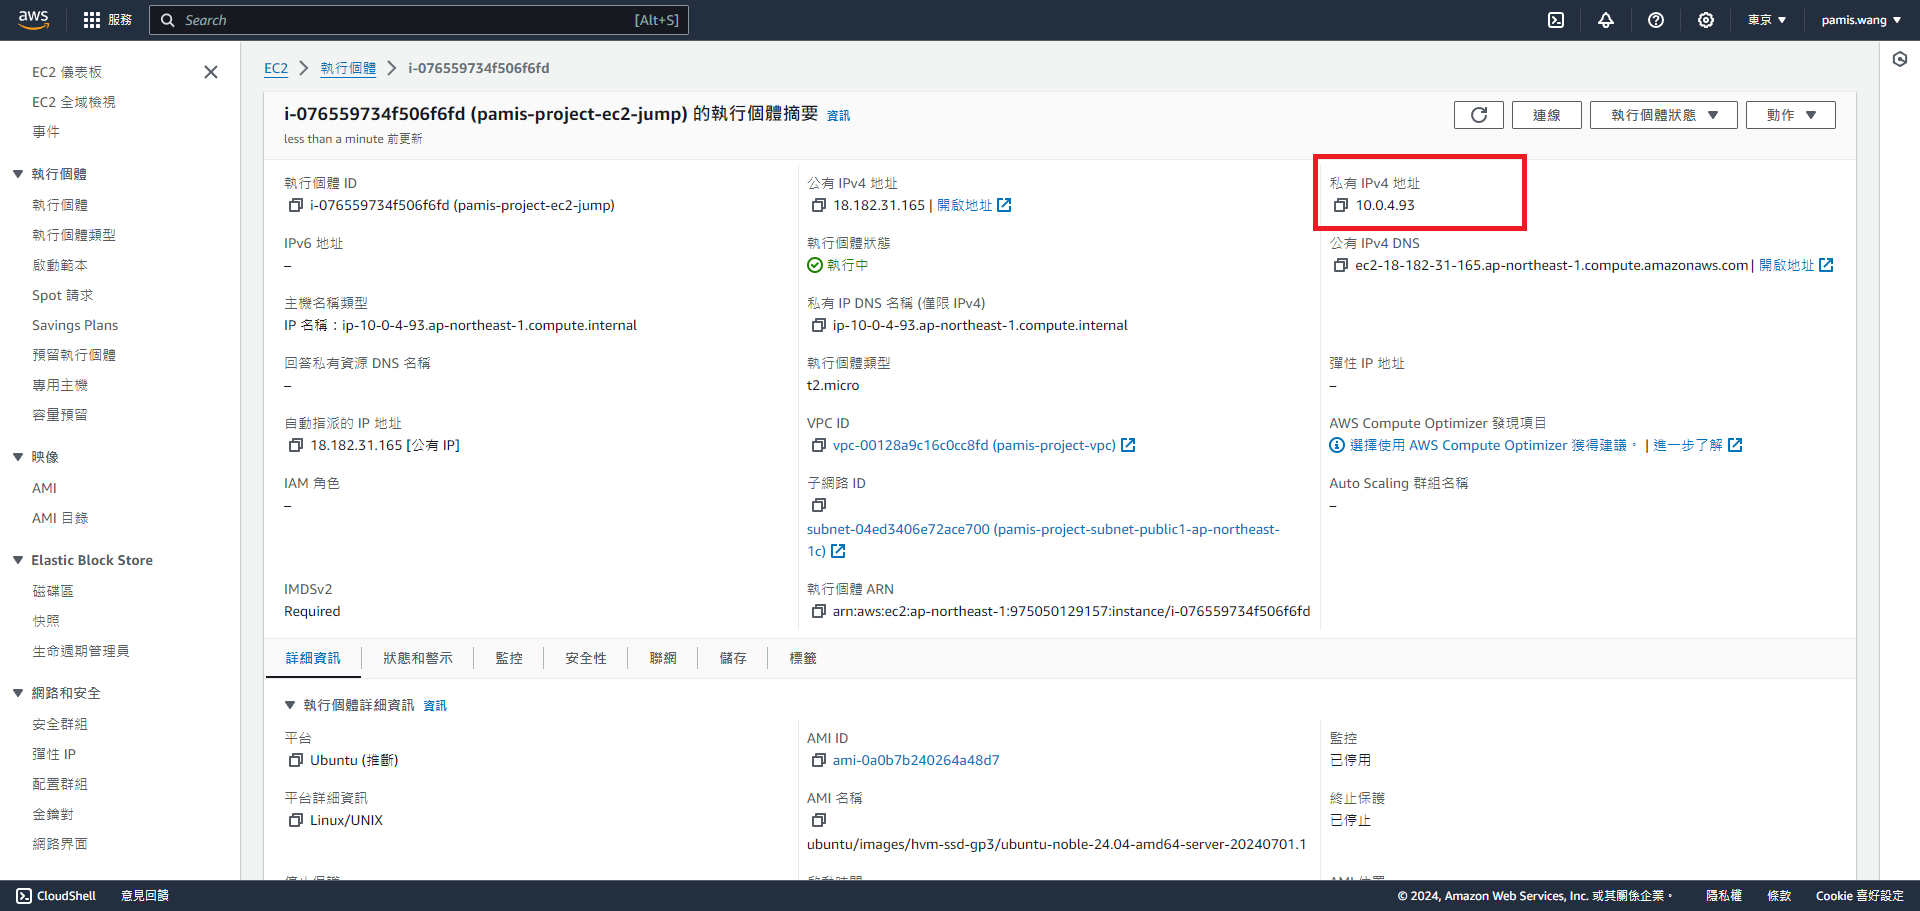
Task: Copy the Linux/UNIX platform details
Action: click(x=296, y=820)
